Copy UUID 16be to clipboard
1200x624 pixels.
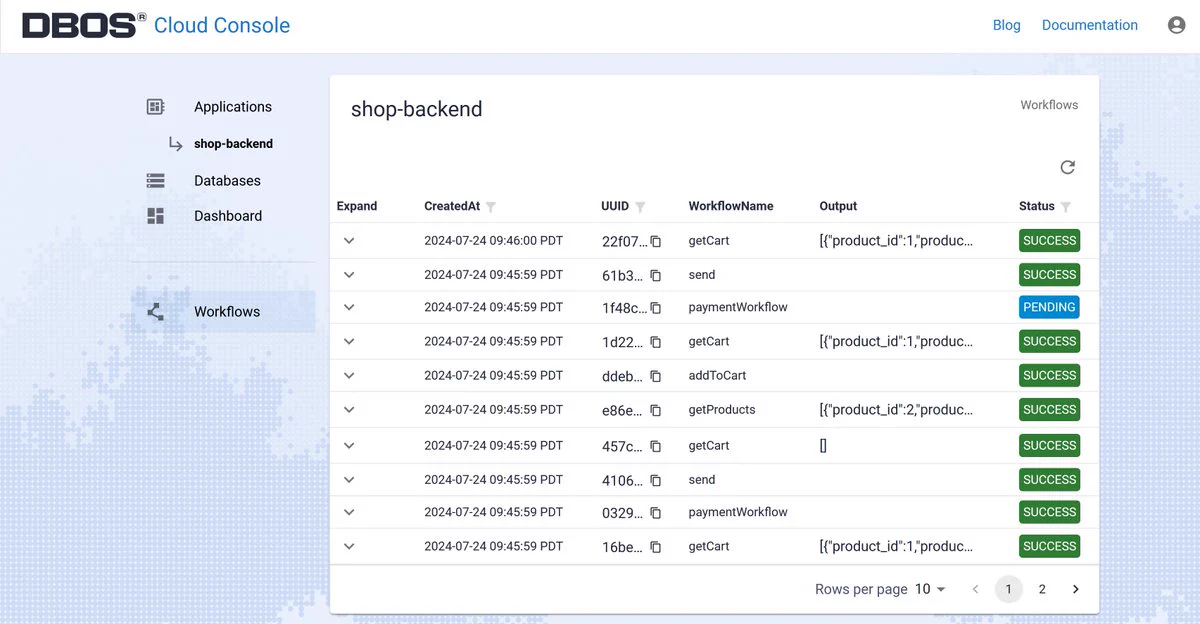pos(656,547)
